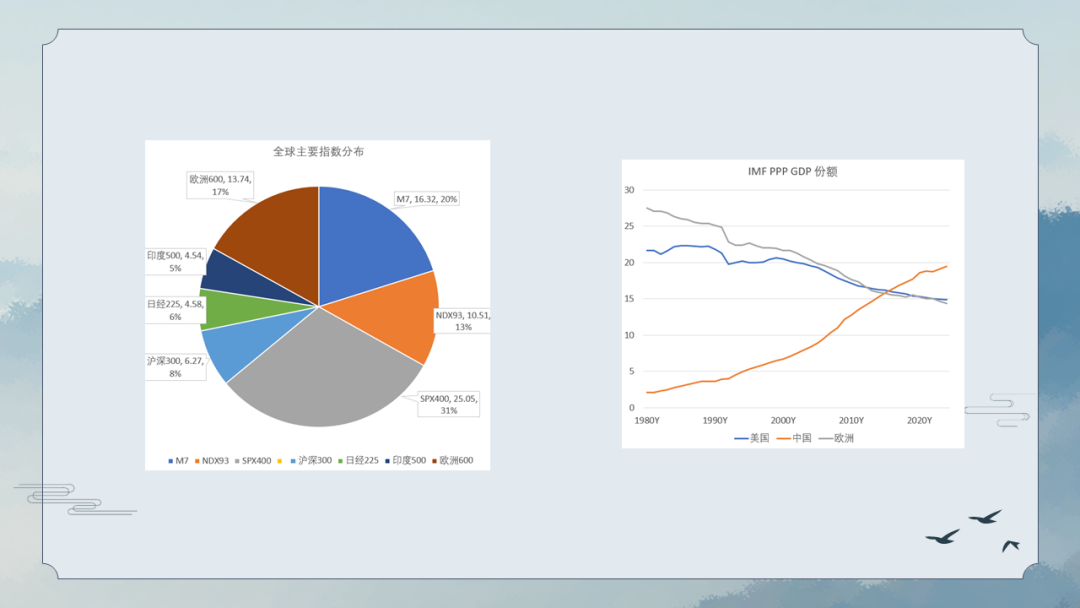The width and height of the screenshot is (1080, 608).
Task: Click the M7 legend color swatch
Action: point(170,461)
